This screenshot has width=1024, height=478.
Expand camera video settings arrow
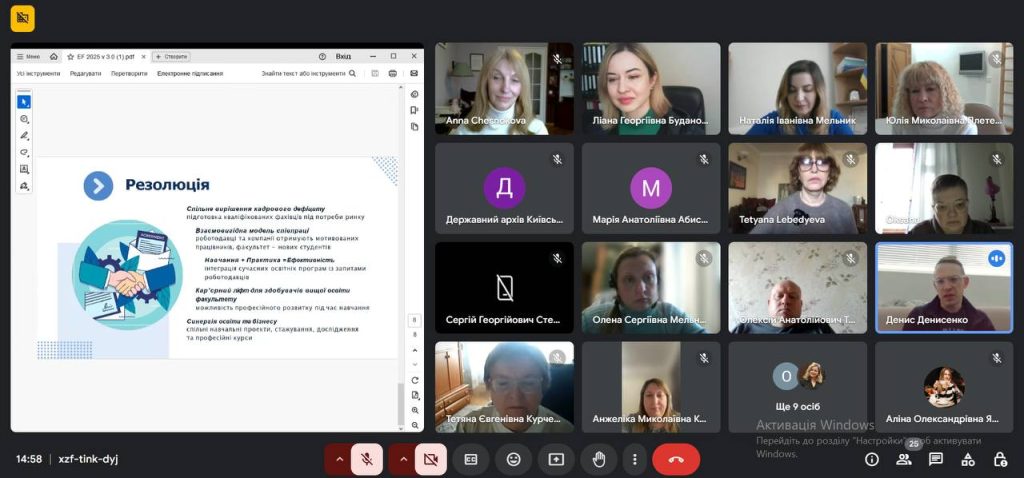pos(404,459)
